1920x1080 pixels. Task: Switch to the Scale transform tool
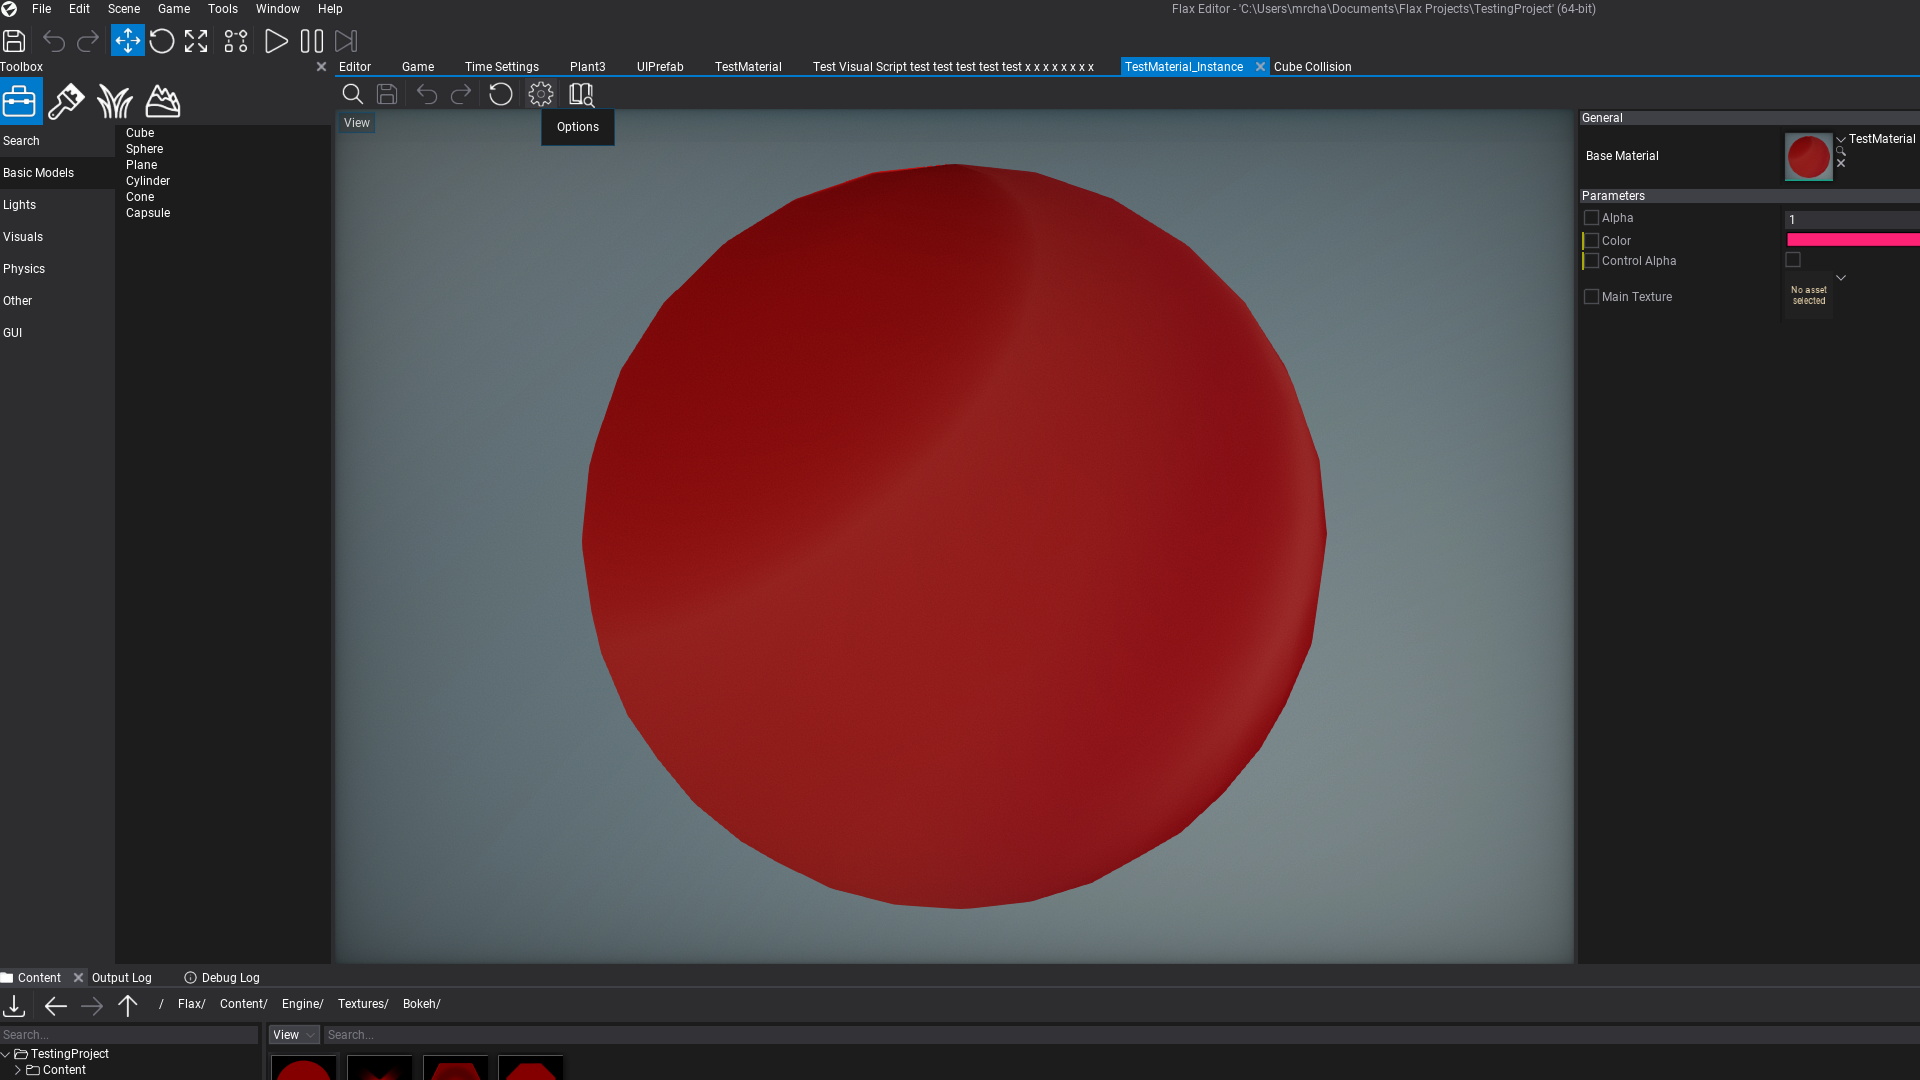pyautogui.click(x=195, y=41)
